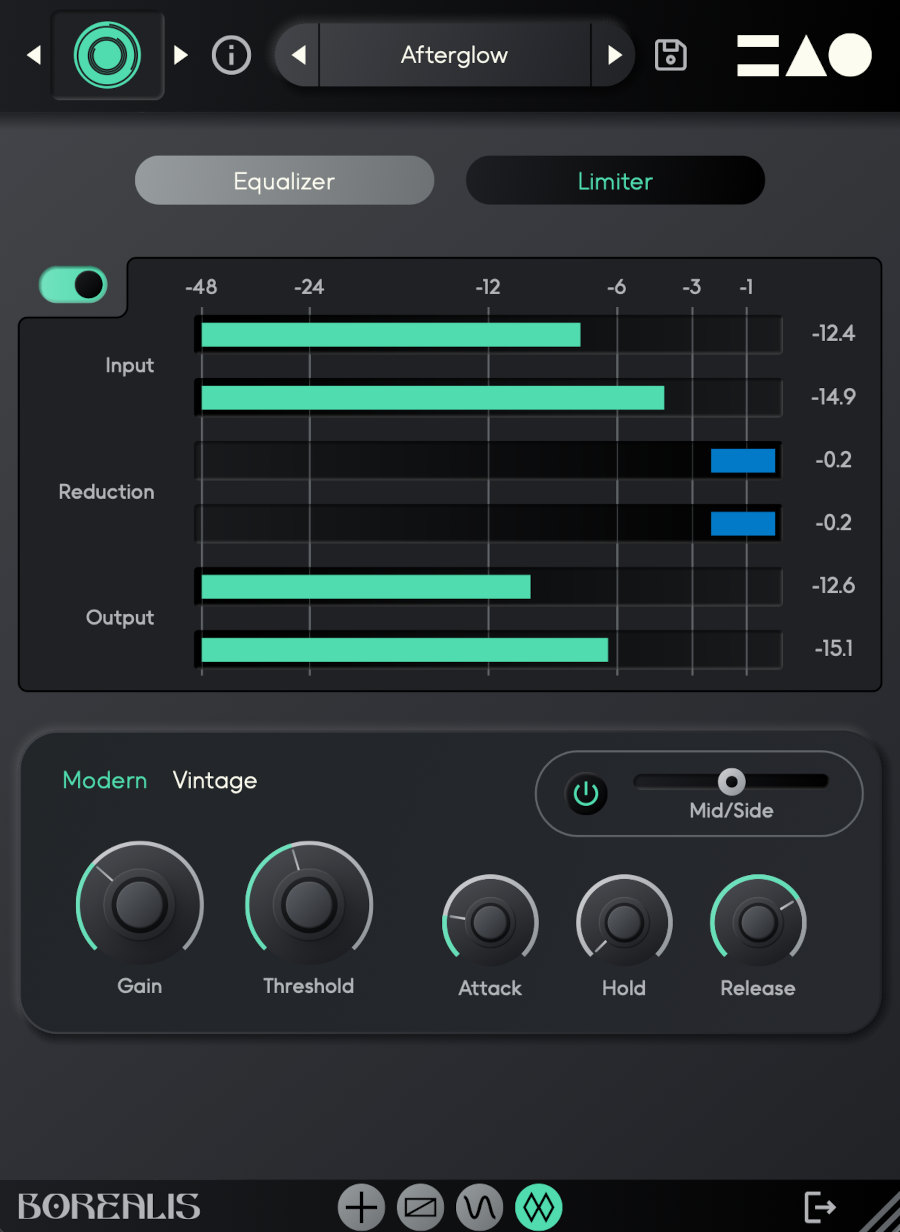Screen dimensions: 900x1232
Task: Click the Threshold knob
Action: [x=309, y=903]
